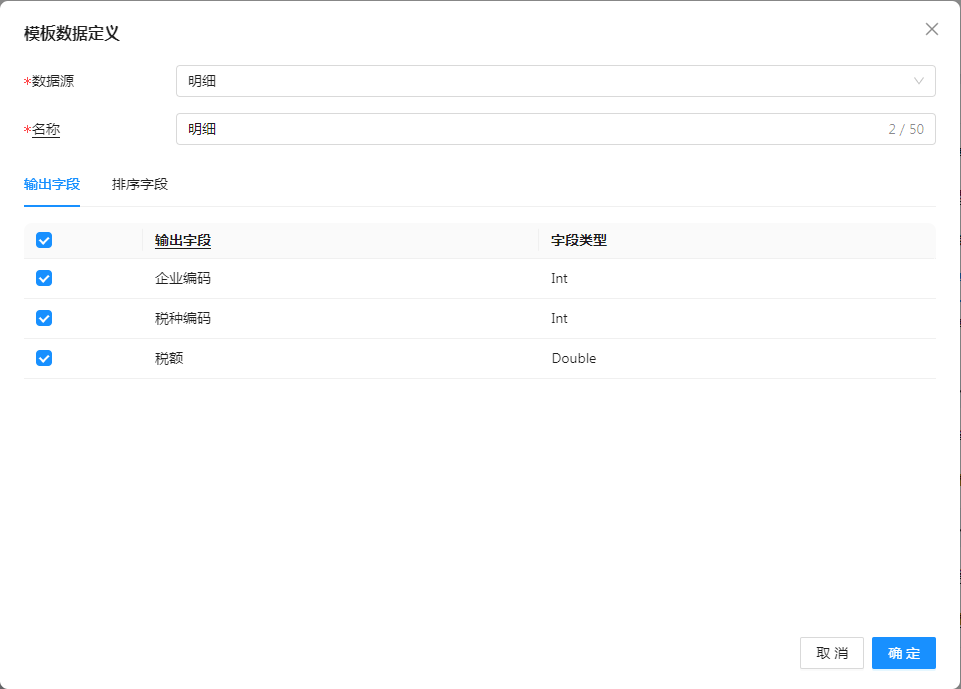Switch to the 排序字段 tab

tap(140, 184)
